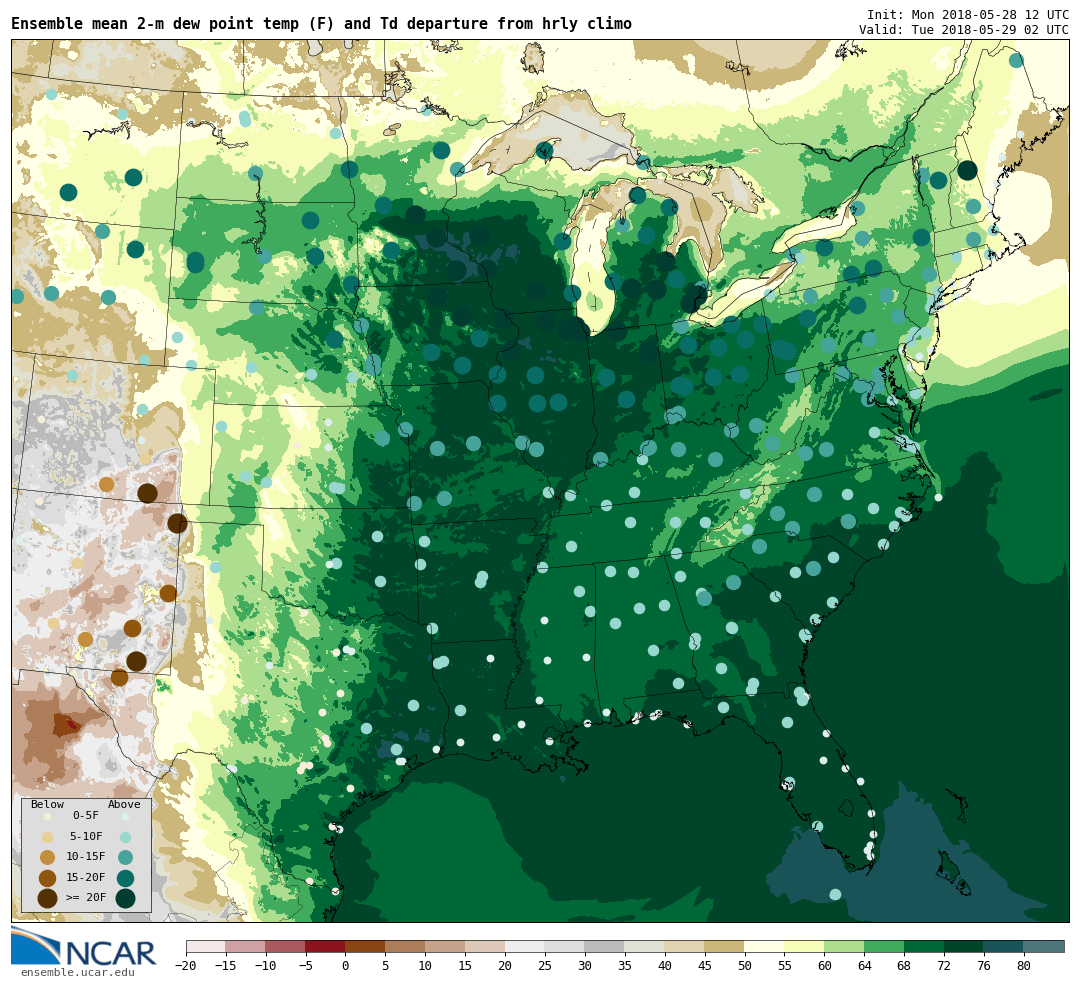Click the Above 0-5F legend dot
1080x985 pixels.
pos(125,816)
